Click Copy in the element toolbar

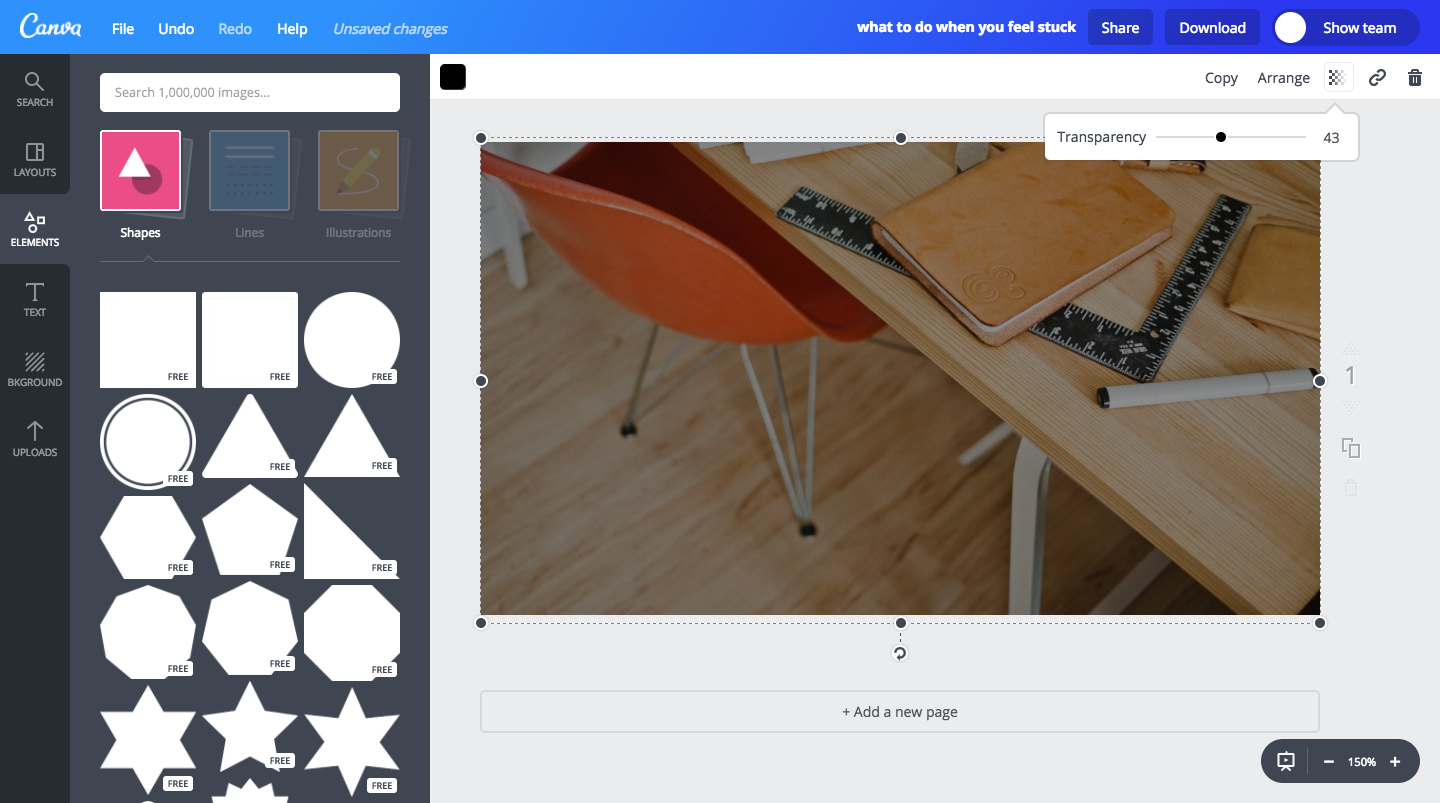[x=1221, y=78]
